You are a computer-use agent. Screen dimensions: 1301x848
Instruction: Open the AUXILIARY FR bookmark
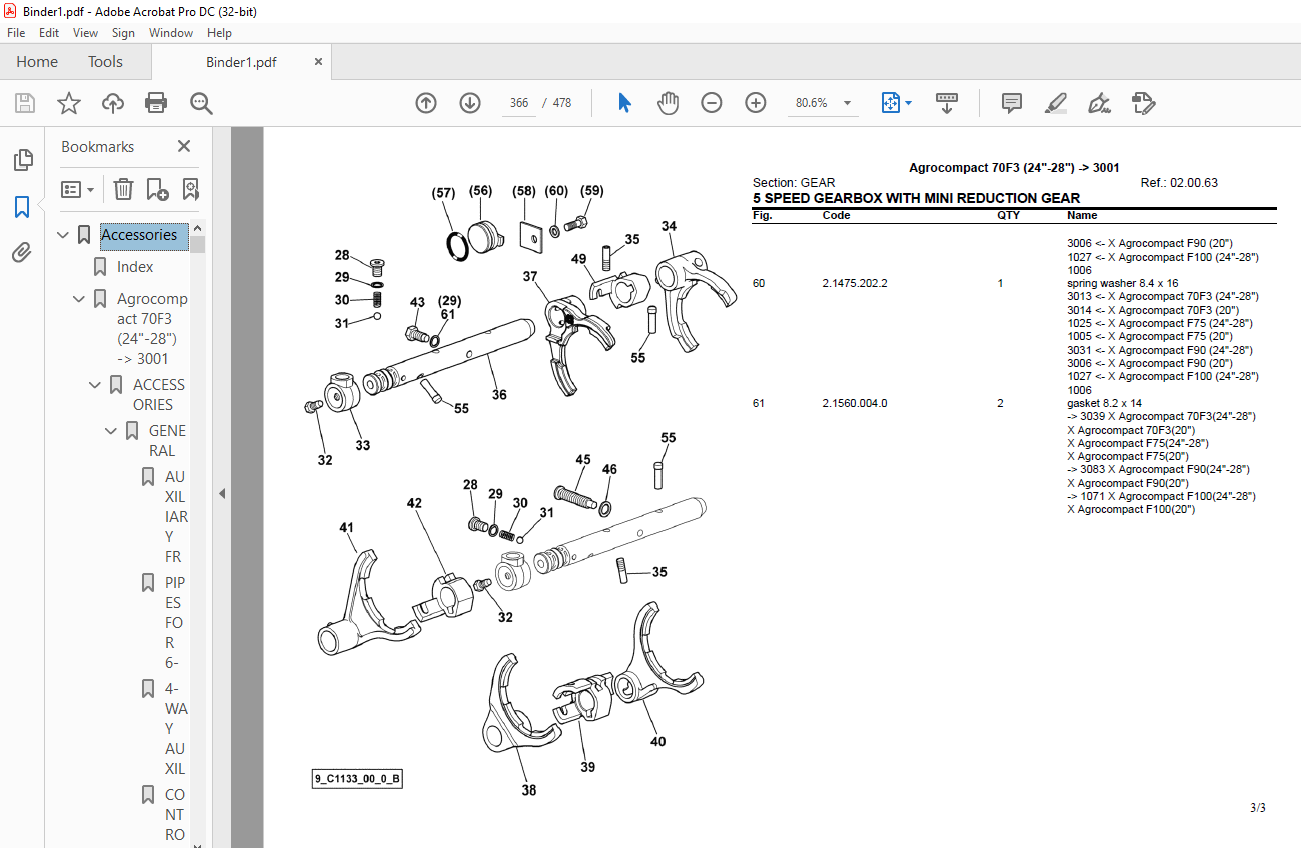[x=176, y=517]
